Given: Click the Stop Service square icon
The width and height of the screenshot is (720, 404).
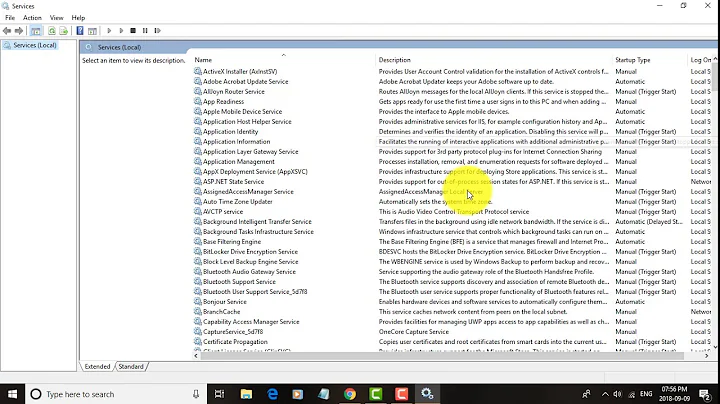Looking at the screenshot, I should click(x=133, y=31).
